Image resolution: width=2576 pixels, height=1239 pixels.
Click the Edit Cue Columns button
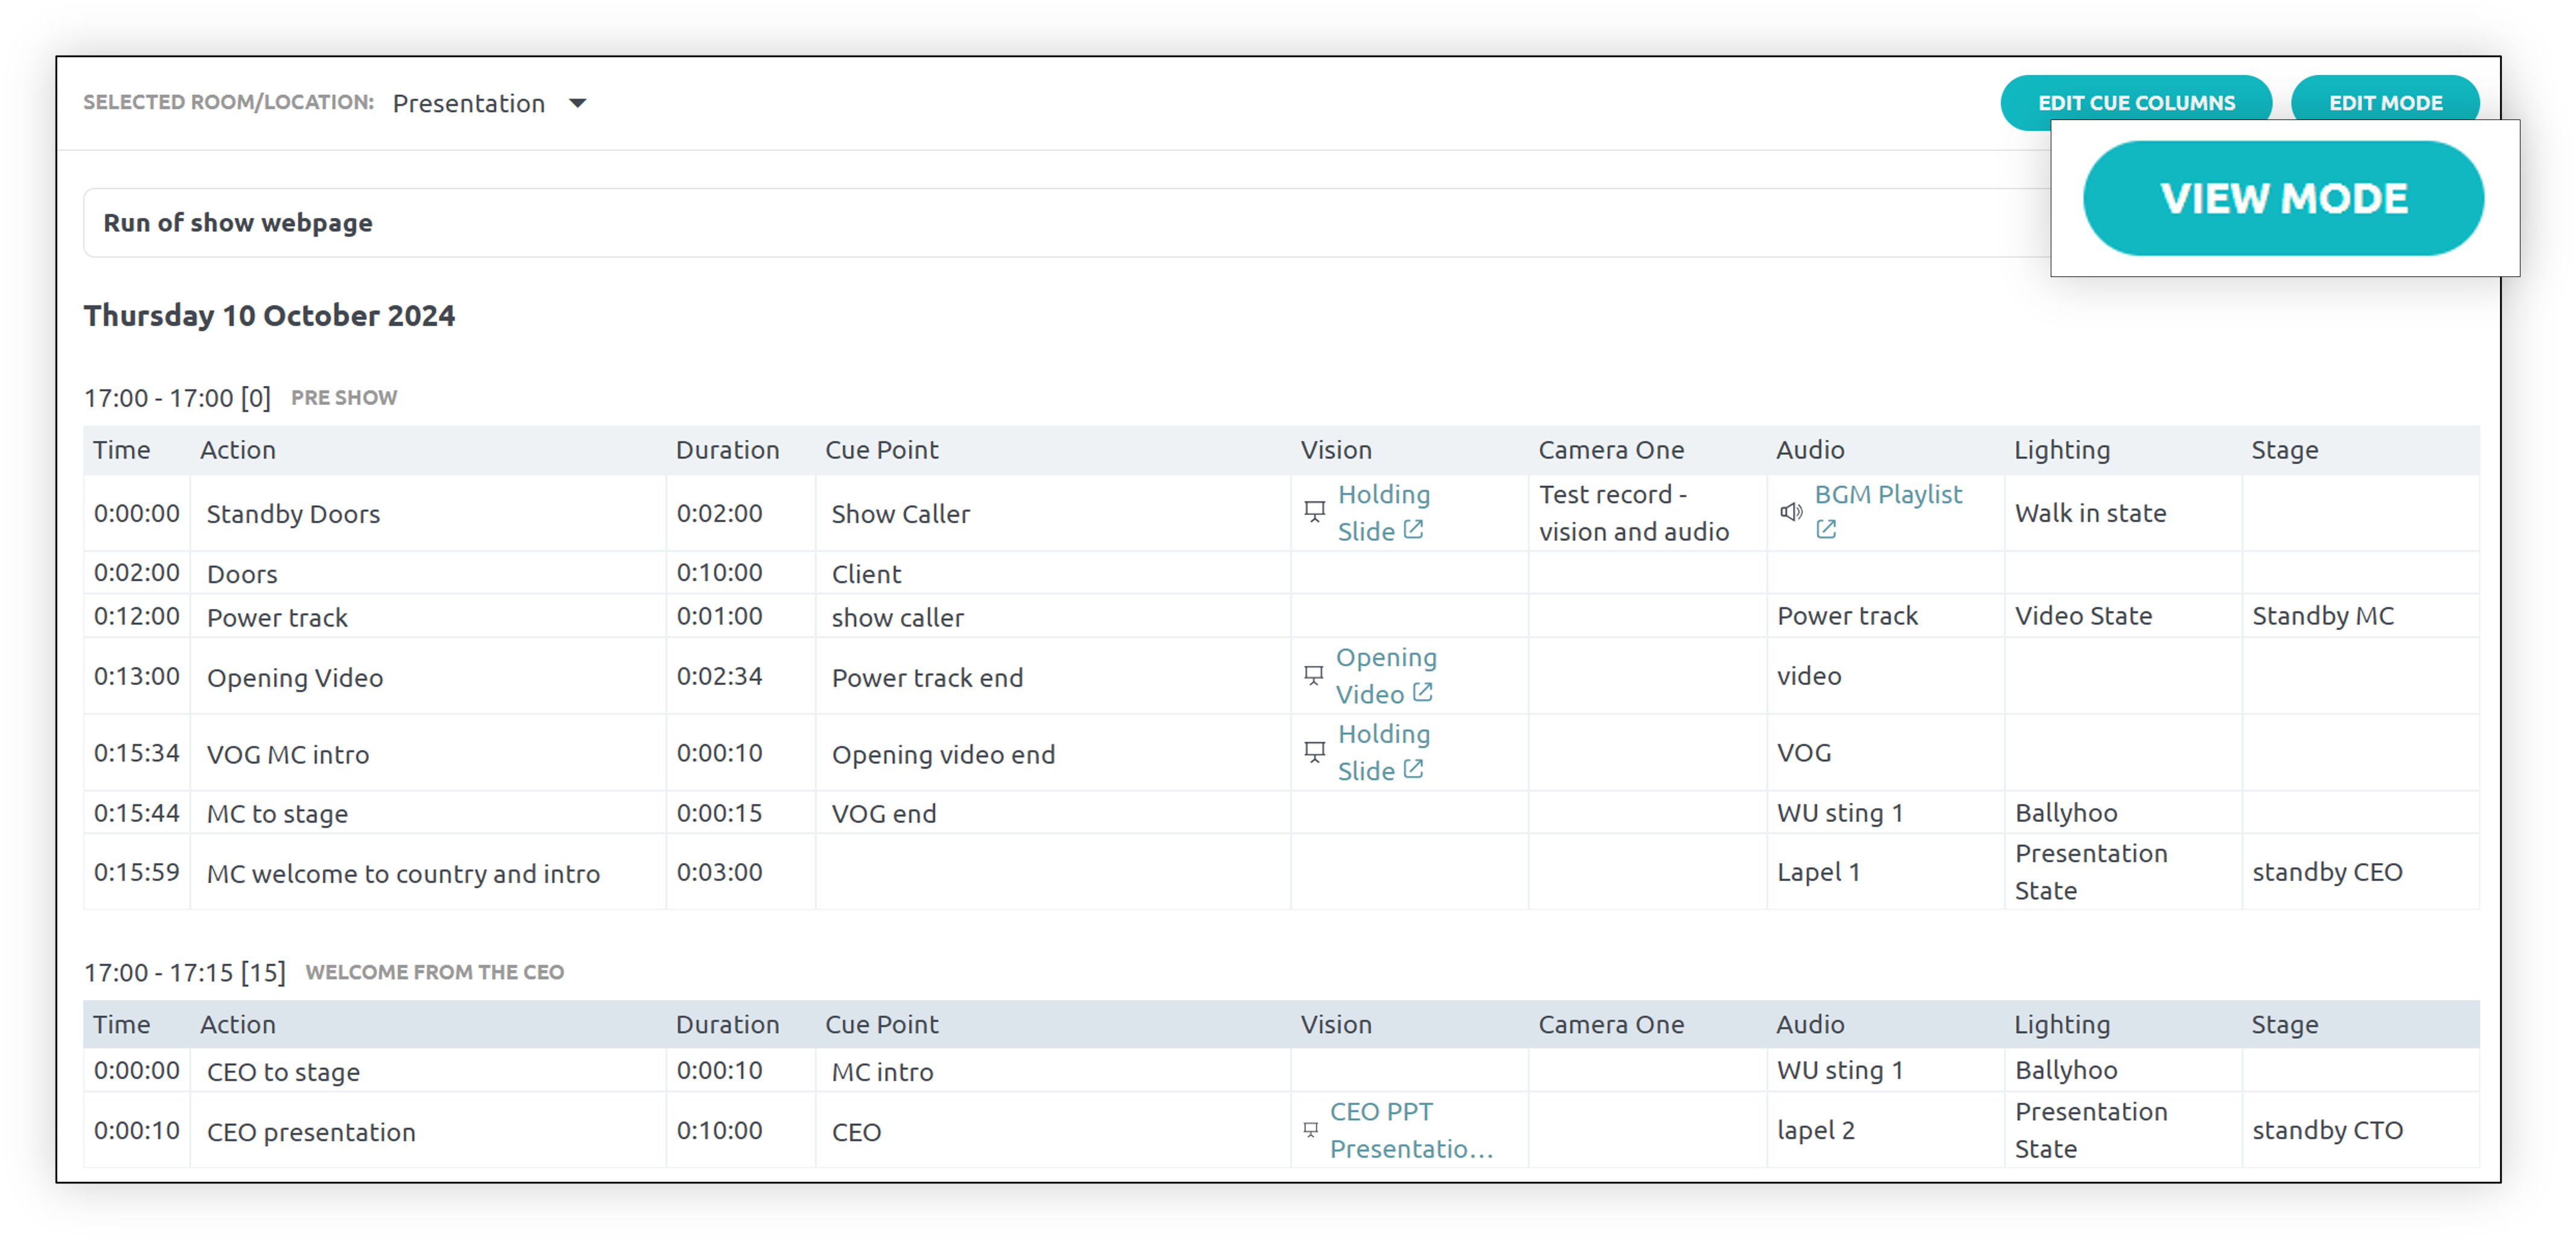click(x=2135, y=102)
